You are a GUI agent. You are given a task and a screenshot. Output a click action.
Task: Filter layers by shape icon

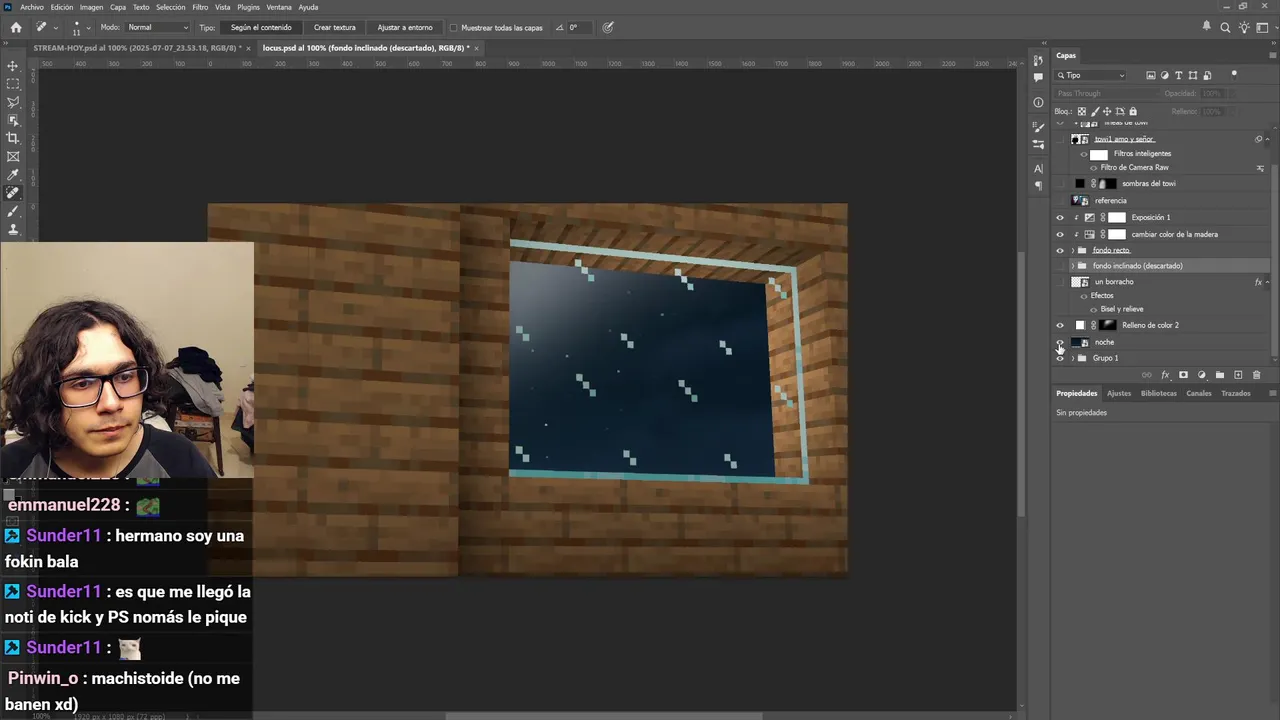1193,75
